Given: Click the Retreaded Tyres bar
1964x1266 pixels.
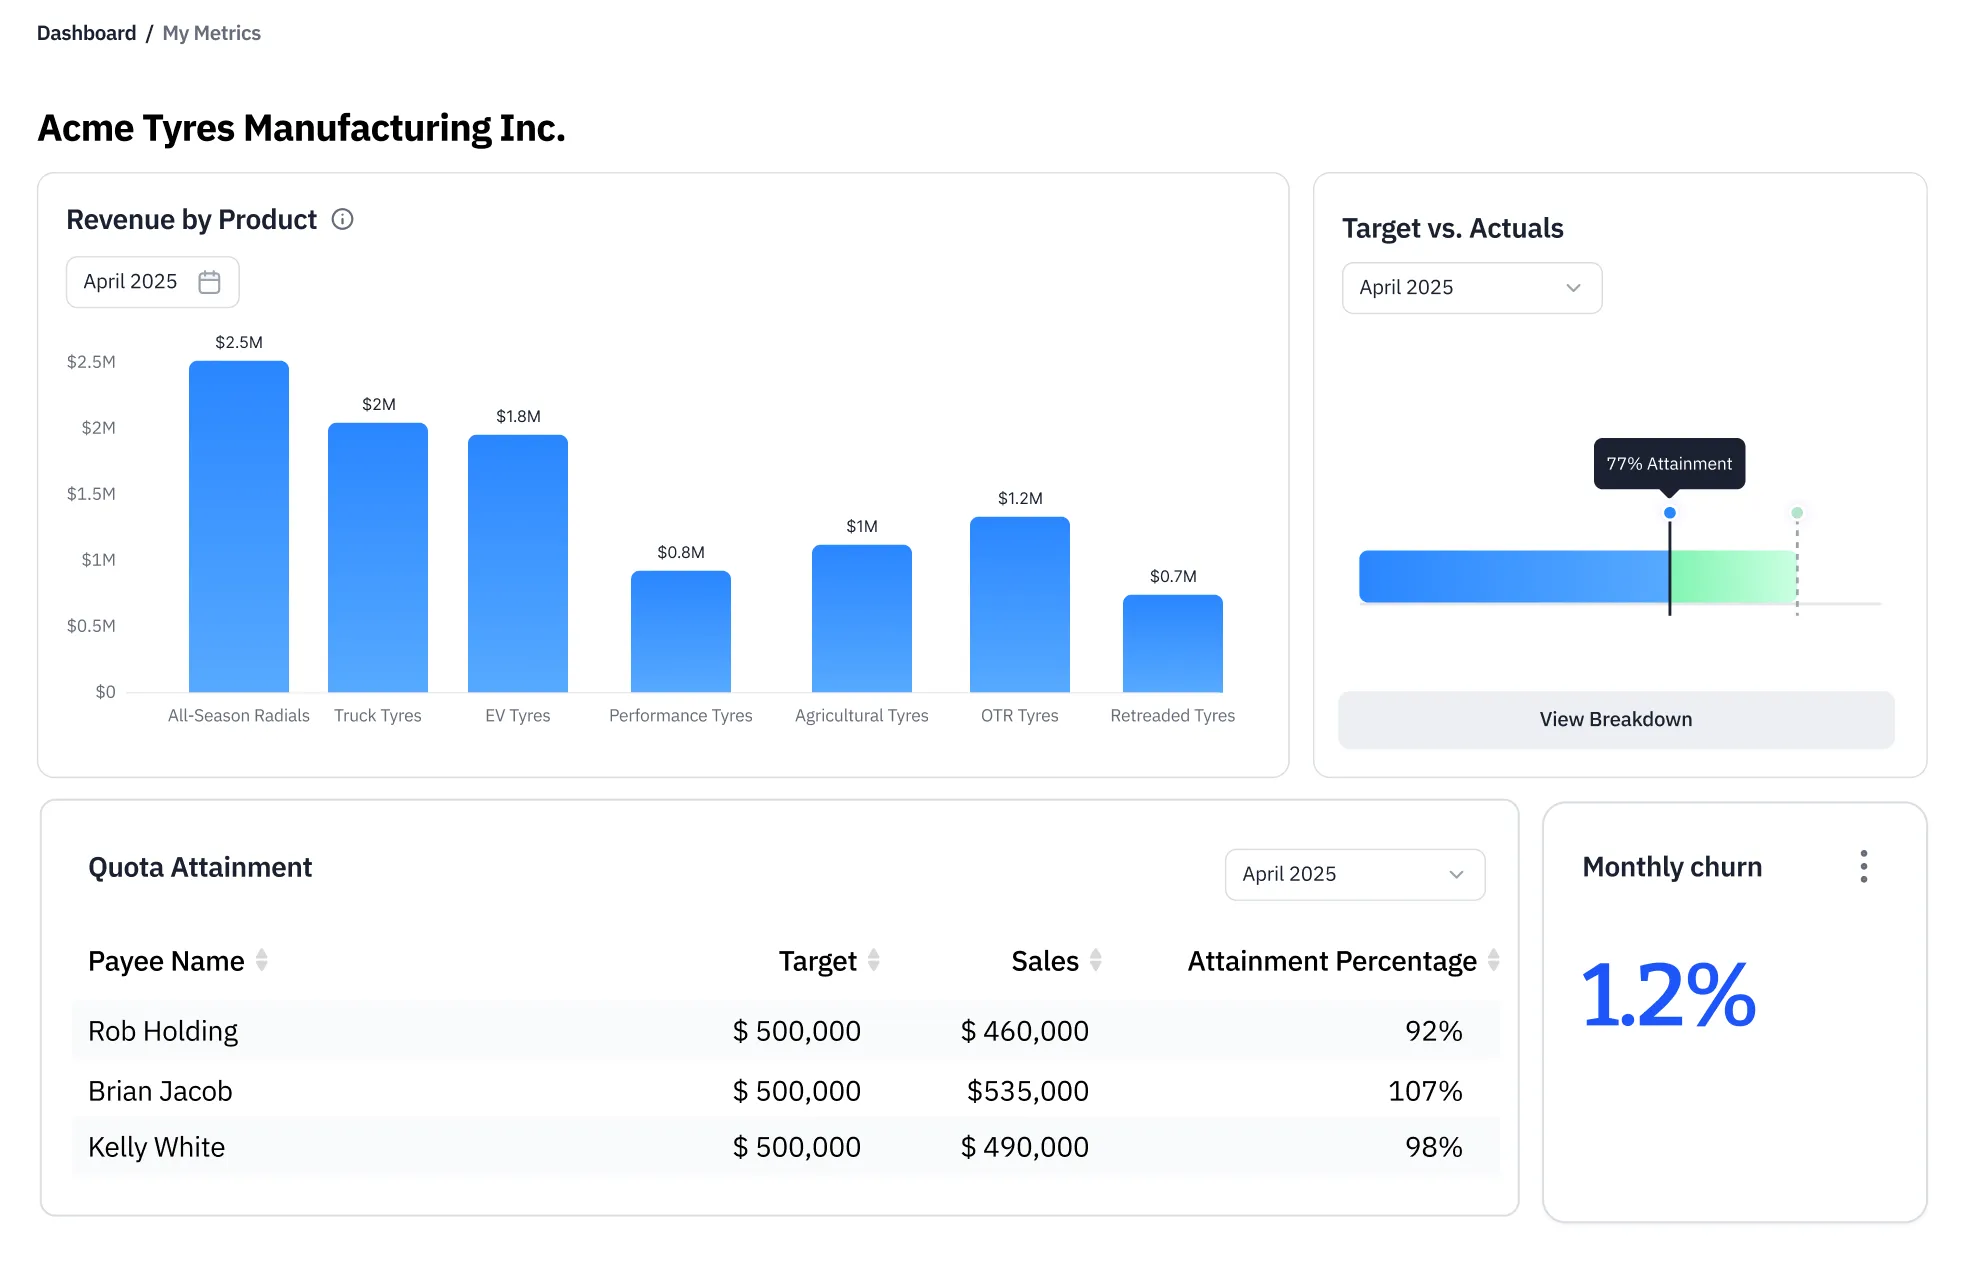Looking at the screenshot, I should (x=1173, y=643).
